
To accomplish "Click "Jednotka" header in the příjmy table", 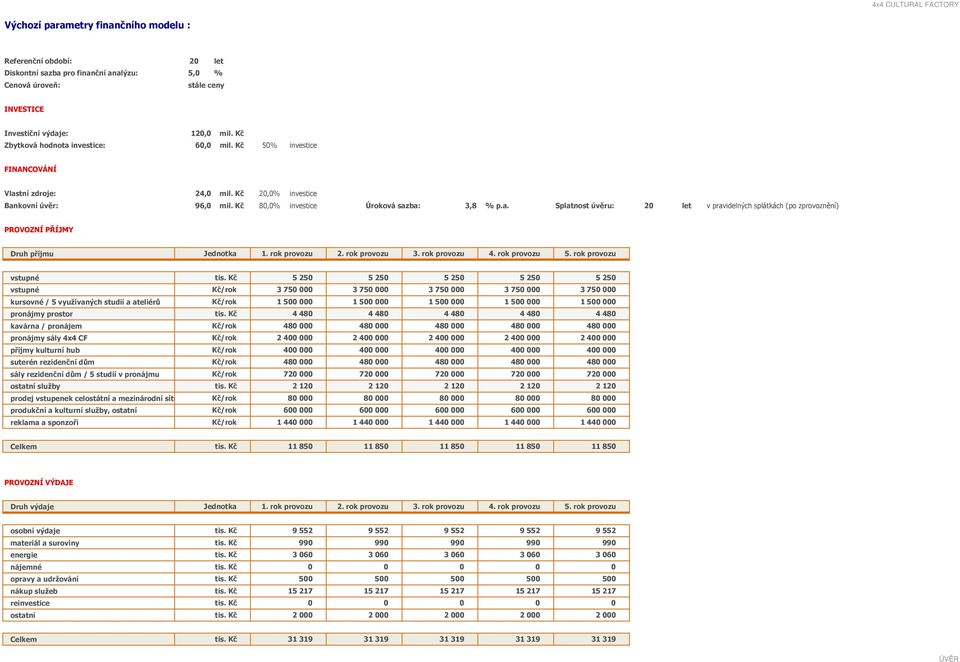I will click(x=220, y=254).
